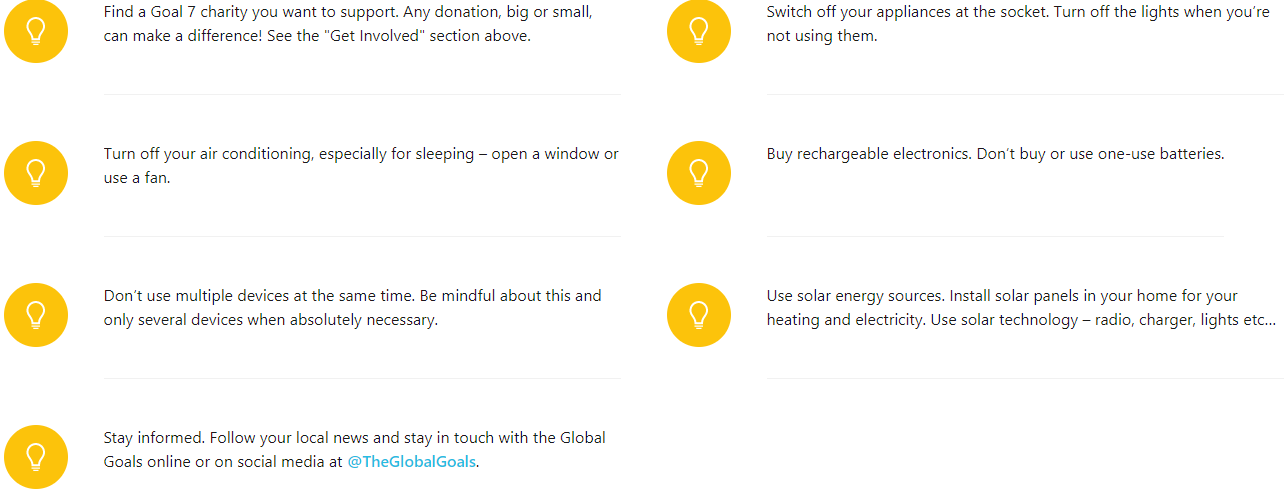Viewport: 1286px width, 493px height.
Task: Click the lightbulb icon beside the charity donation tip
Action: [36, 31]
